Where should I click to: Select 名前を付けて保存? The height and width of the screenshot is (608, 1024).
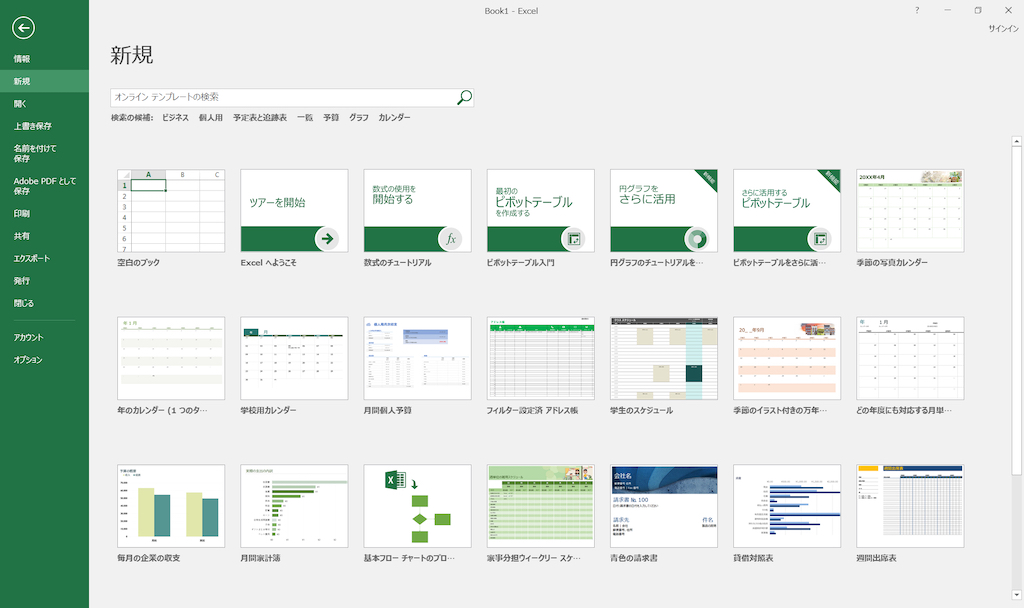(44, 153)
